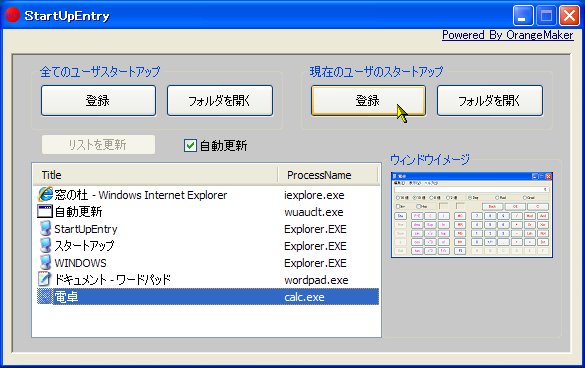
Task: Click the リストを更新 button
Action: tap(98, 144)
